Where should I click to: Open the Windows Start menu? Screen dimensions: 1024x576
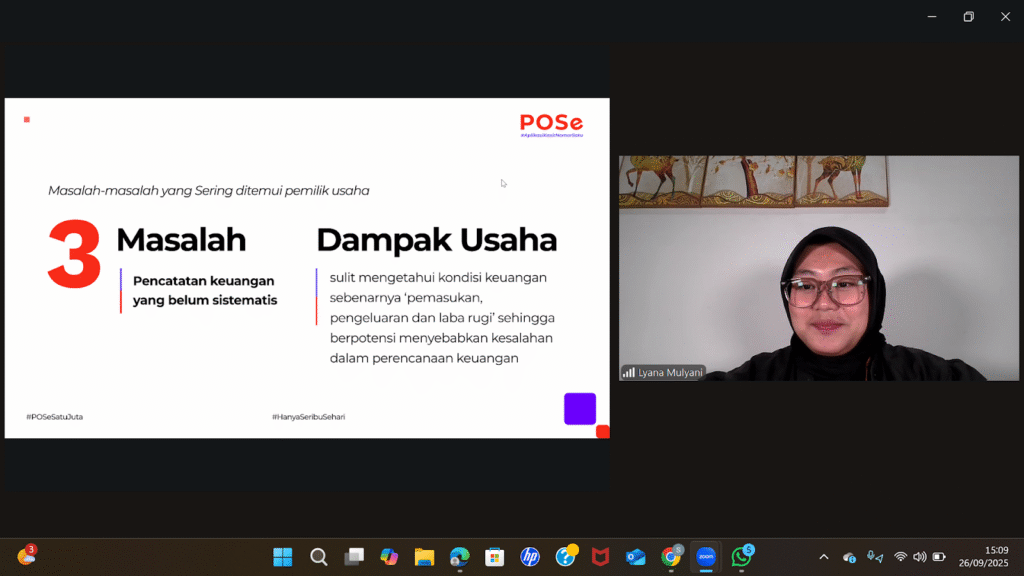tap(283, 557)
